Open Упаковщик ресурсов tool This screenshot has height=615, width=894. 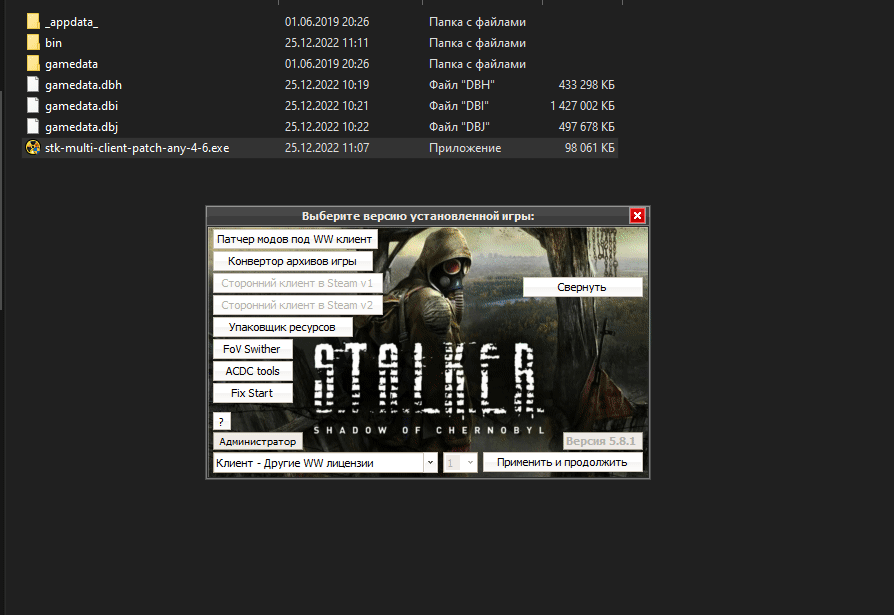282,327
